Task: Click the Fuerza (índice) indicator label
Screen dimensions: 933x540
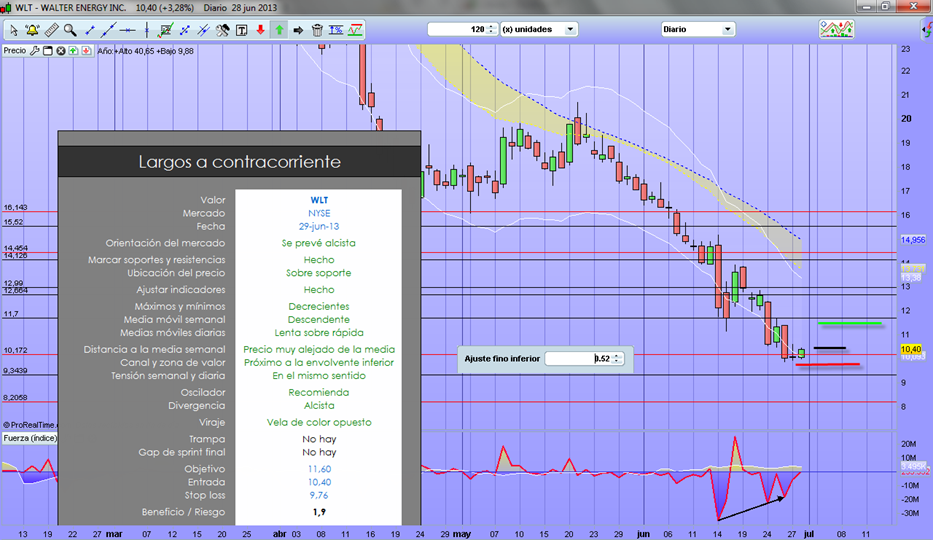Action: click(28, 438)
